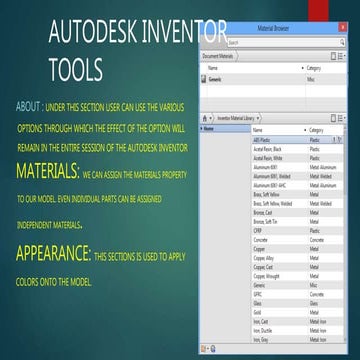Toggle library panel icon in Document Materials bar
Screen dimensions: 360x360
333,56
